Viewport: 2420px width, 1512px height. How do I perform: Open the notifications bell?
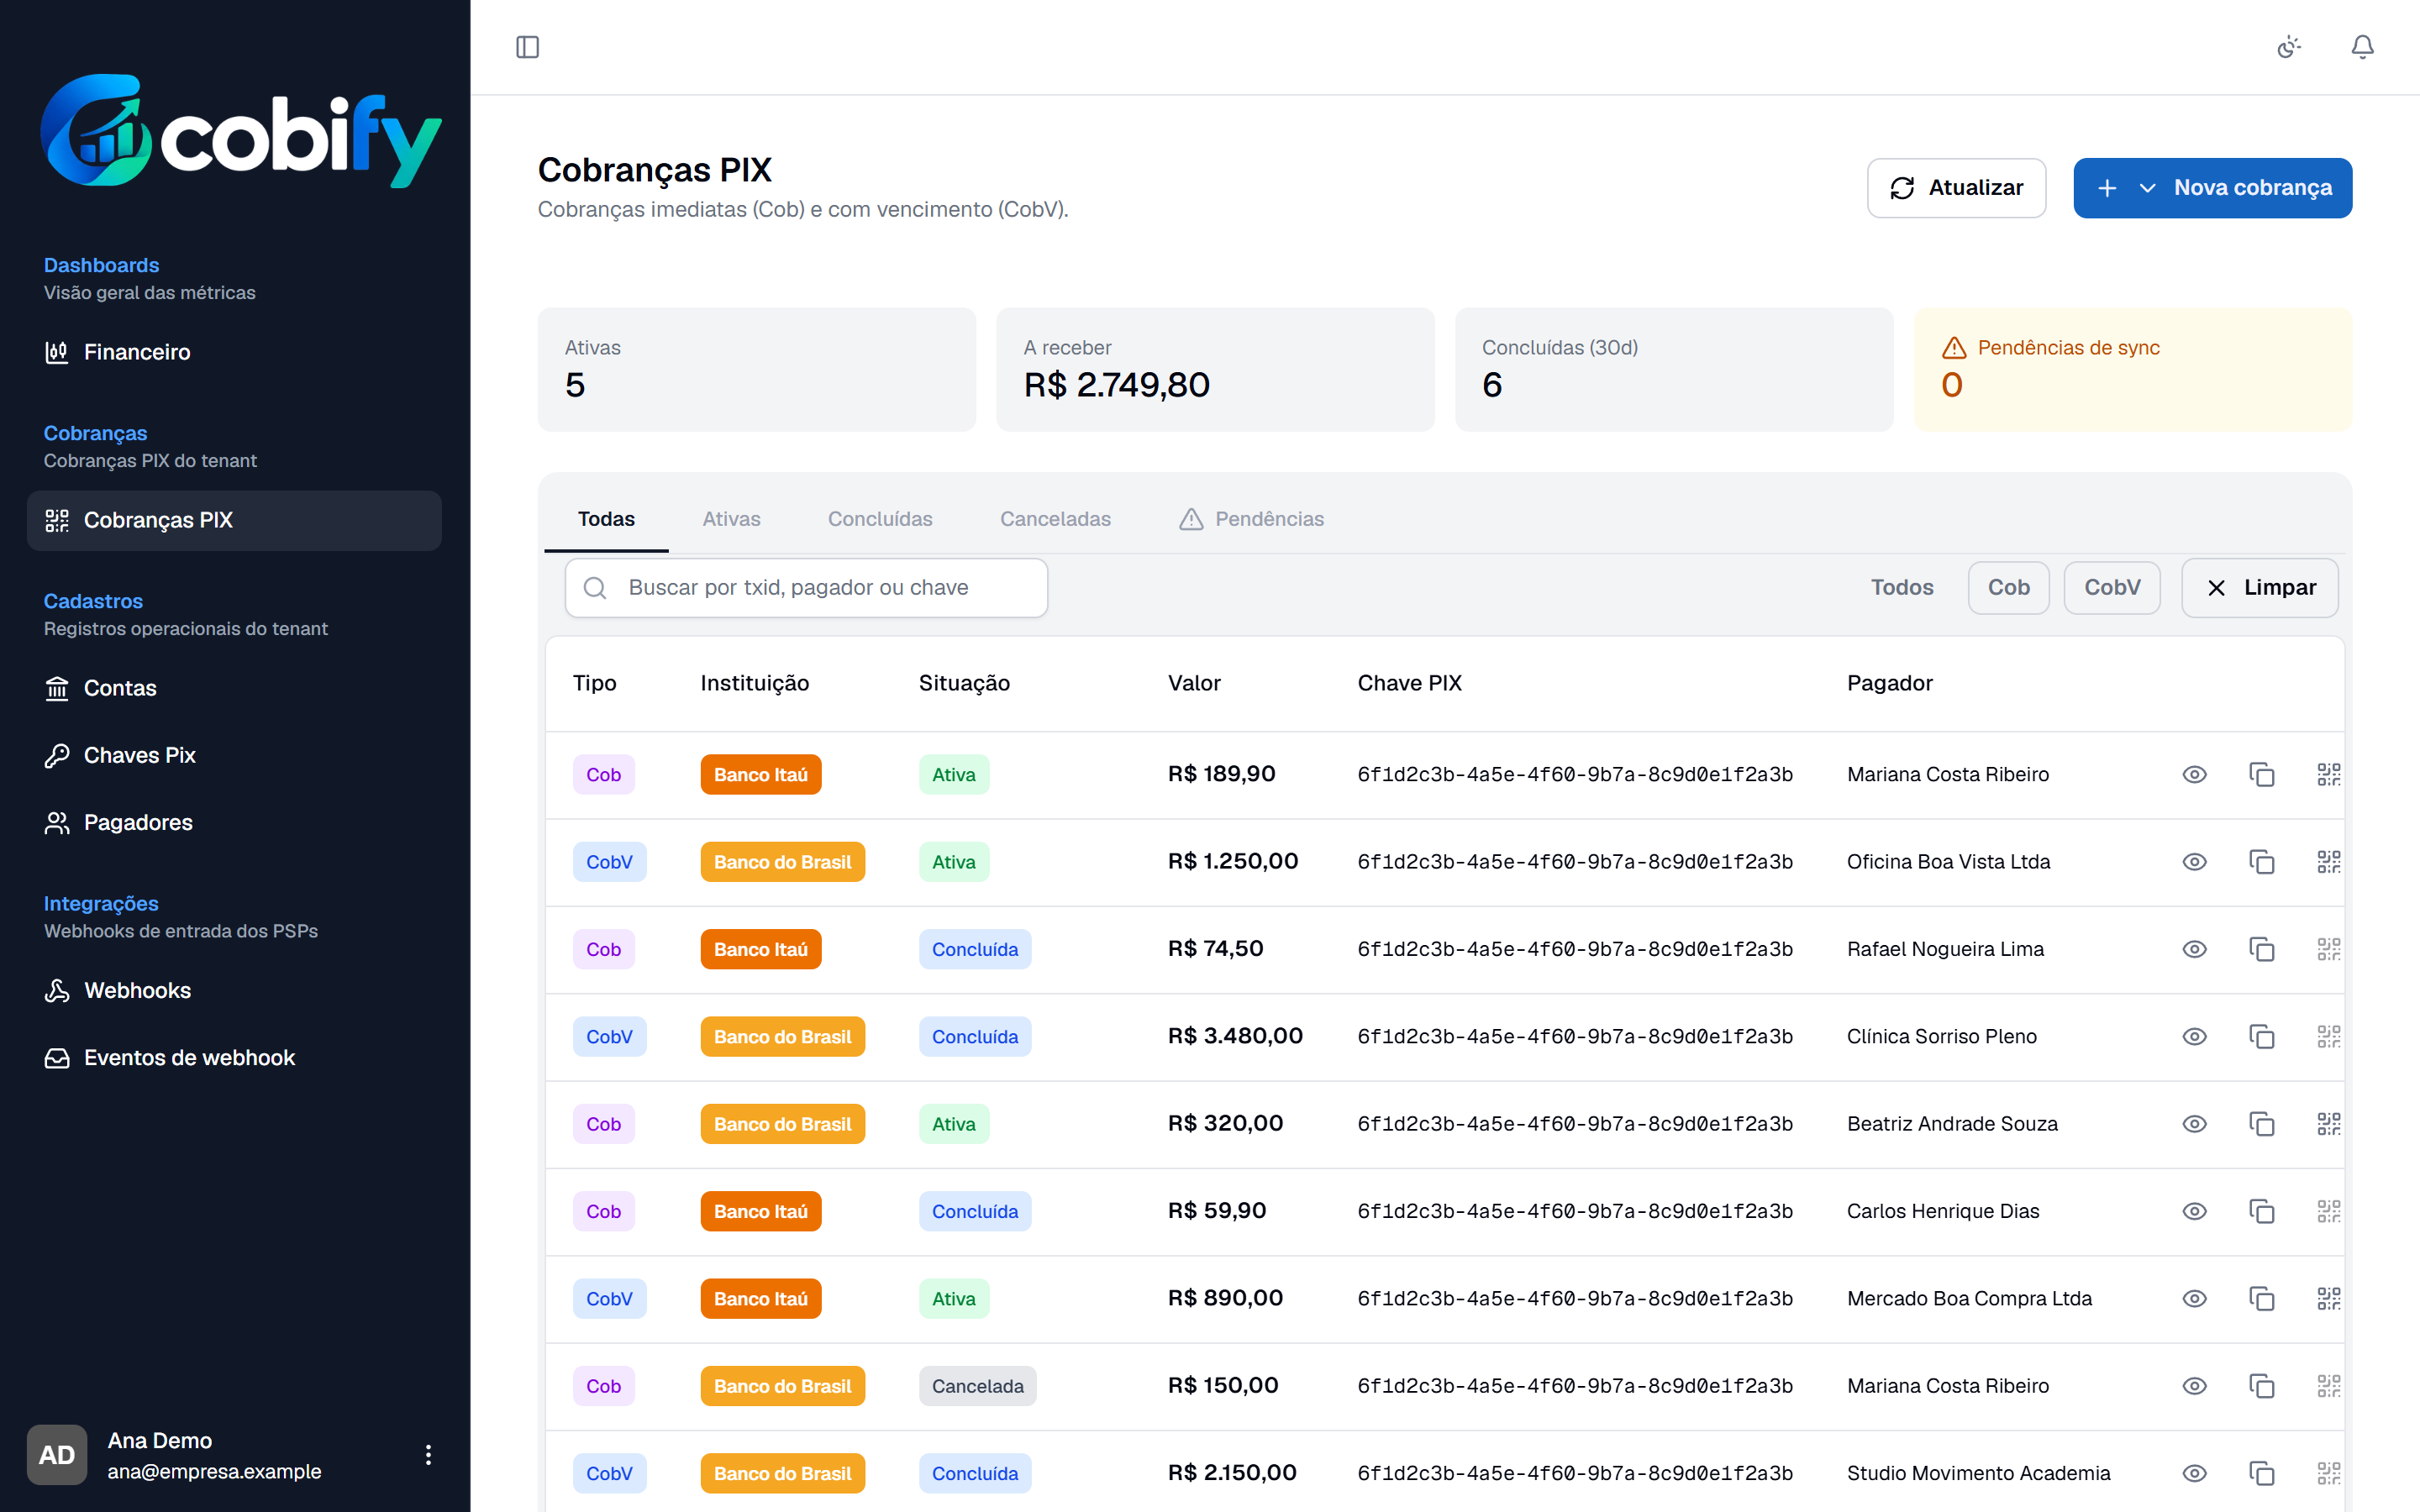[x=2362, y=47]
